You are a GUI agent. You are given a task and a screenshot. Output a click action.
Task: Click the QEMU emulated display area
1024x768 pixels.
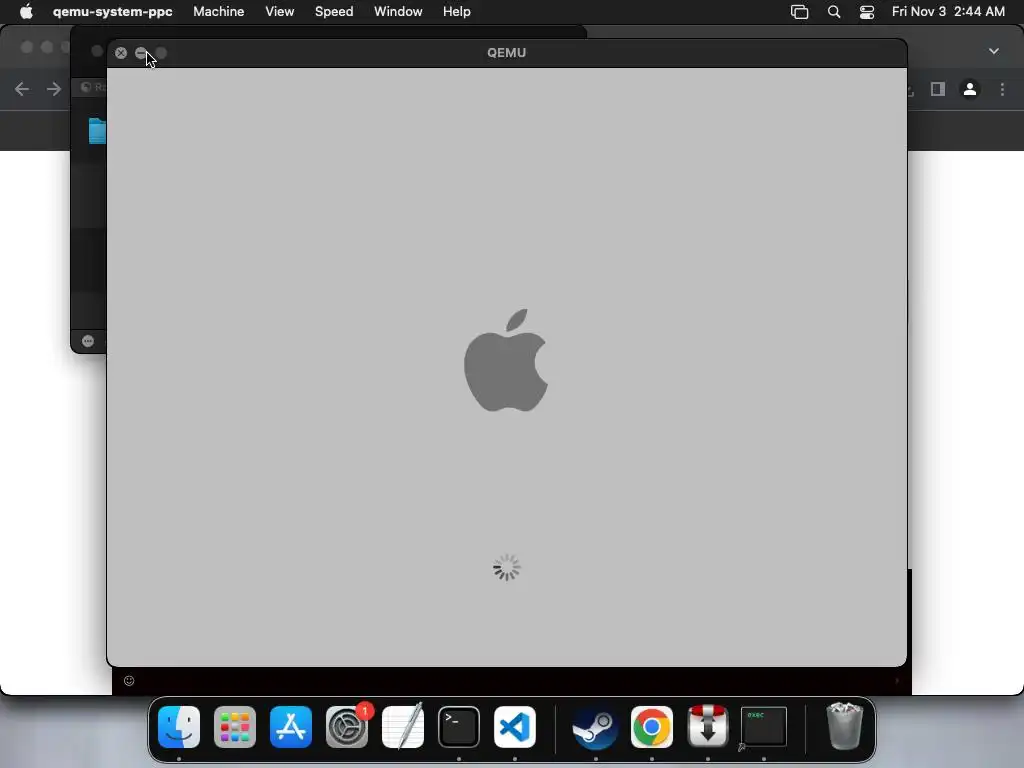point(507,367)
